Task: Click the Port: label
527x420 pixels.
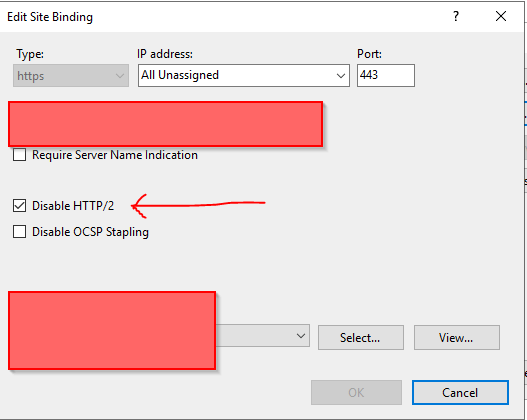Action: point(369,54)
